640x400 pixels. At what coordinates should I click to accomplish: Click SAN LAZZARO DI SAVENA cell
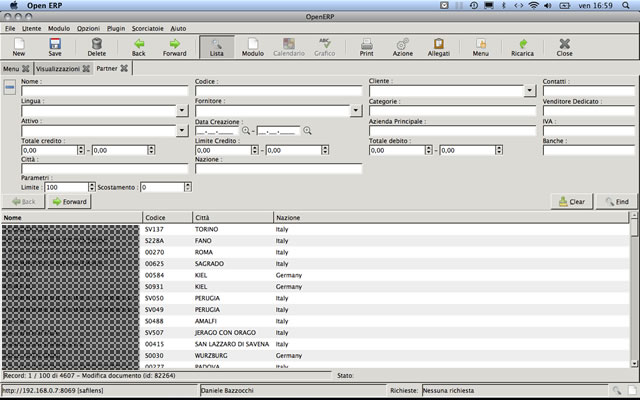232,344
